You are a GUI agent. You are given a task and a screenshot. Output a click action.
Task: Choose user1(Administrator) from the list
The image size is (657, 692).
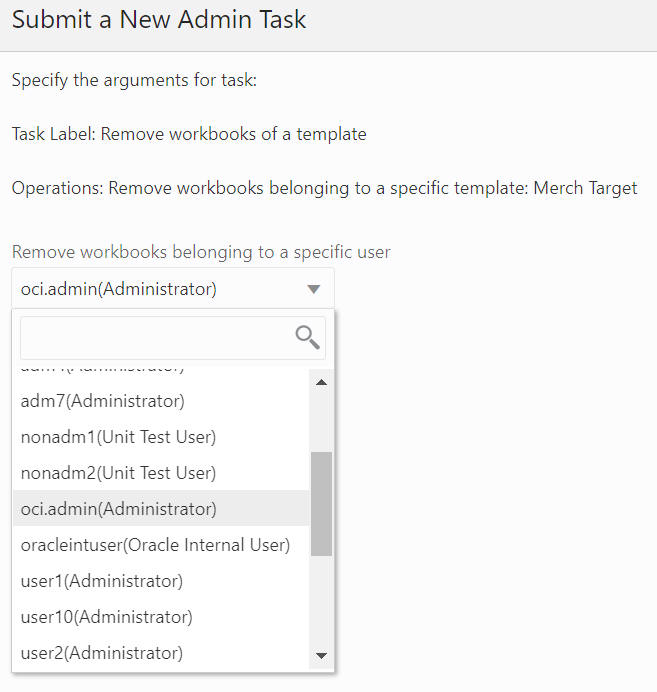pos(161,581)
